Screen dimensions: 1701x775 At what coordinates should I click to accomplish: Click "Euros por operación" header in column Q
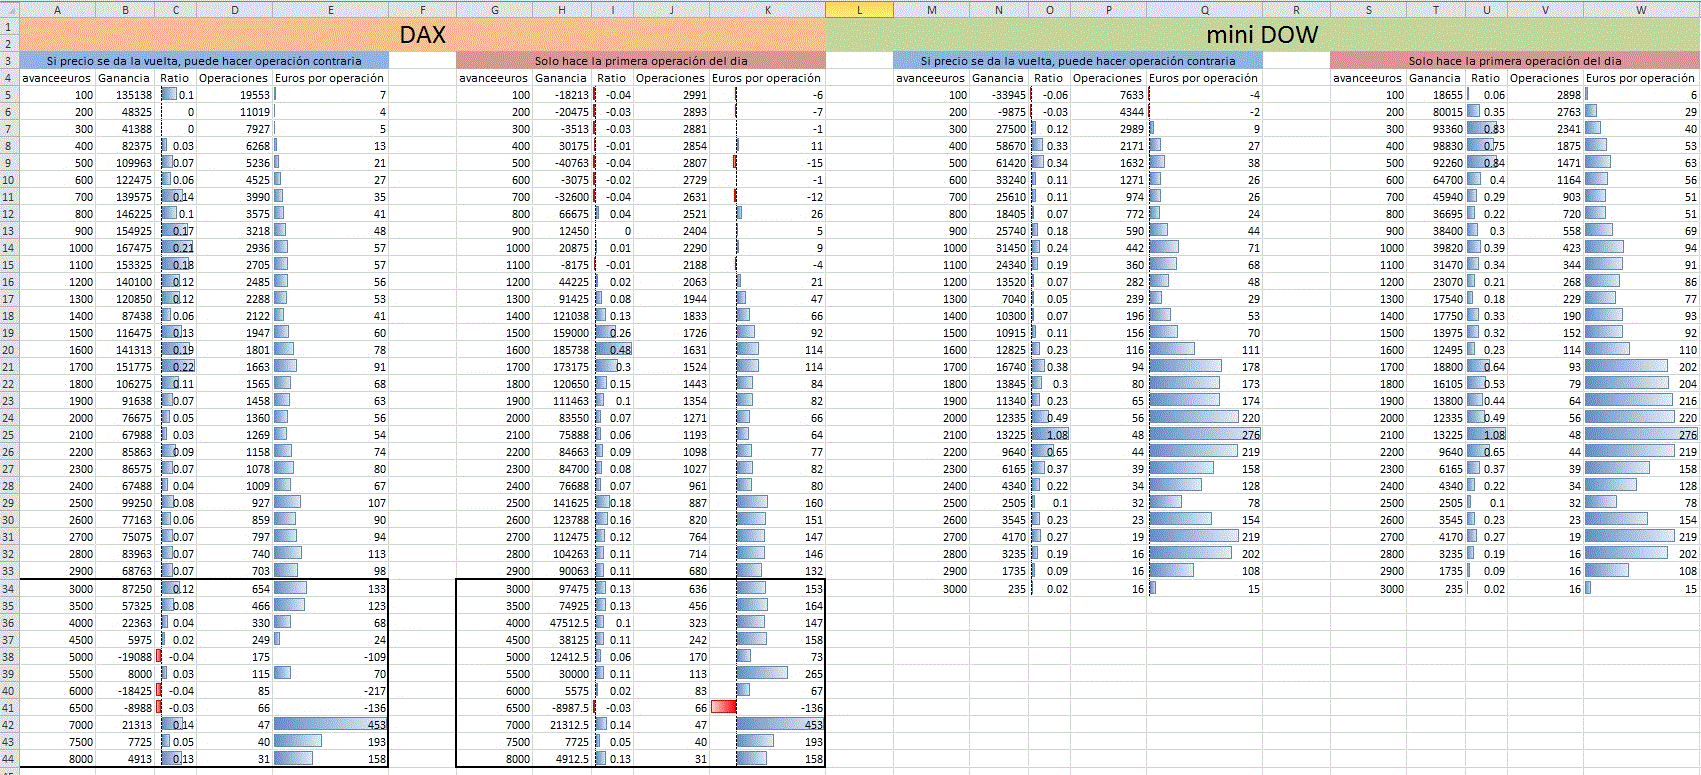(x=1204, y=78)
